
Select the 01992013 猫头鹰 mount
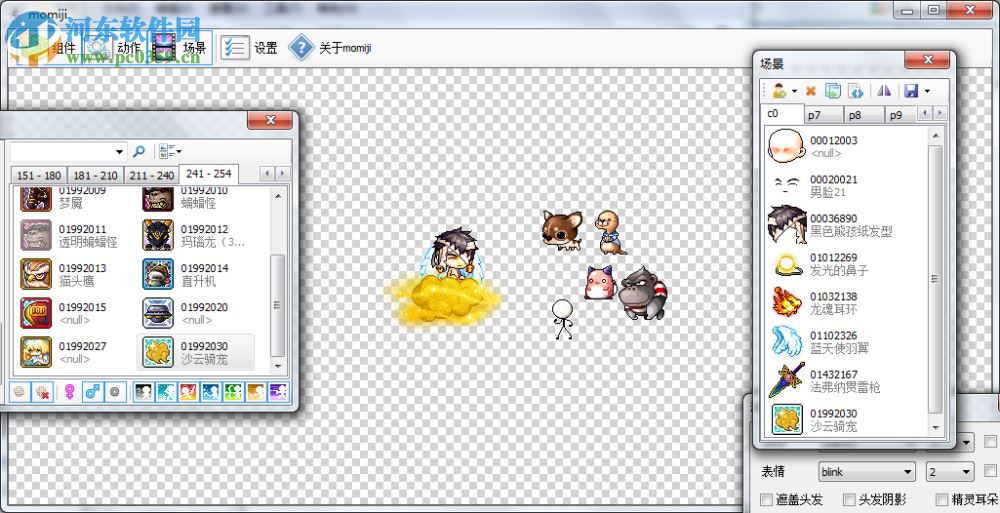(x=75, y=274)
